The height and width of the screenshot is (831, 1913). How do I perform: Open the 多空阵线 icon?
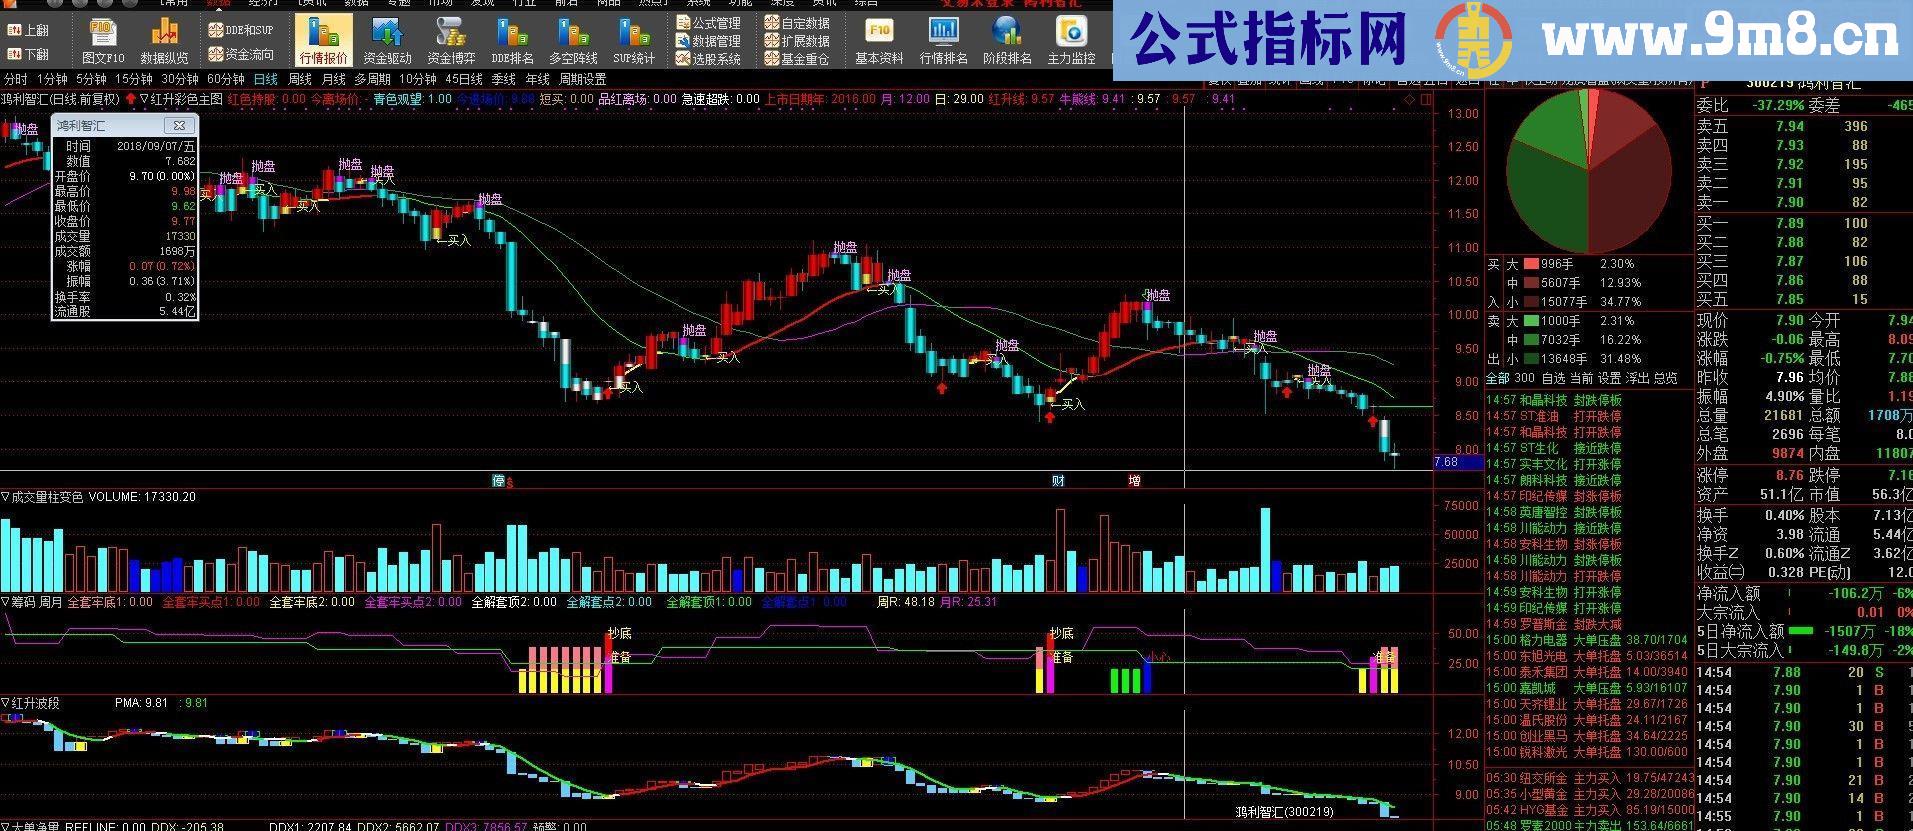(x=573, y=41)
